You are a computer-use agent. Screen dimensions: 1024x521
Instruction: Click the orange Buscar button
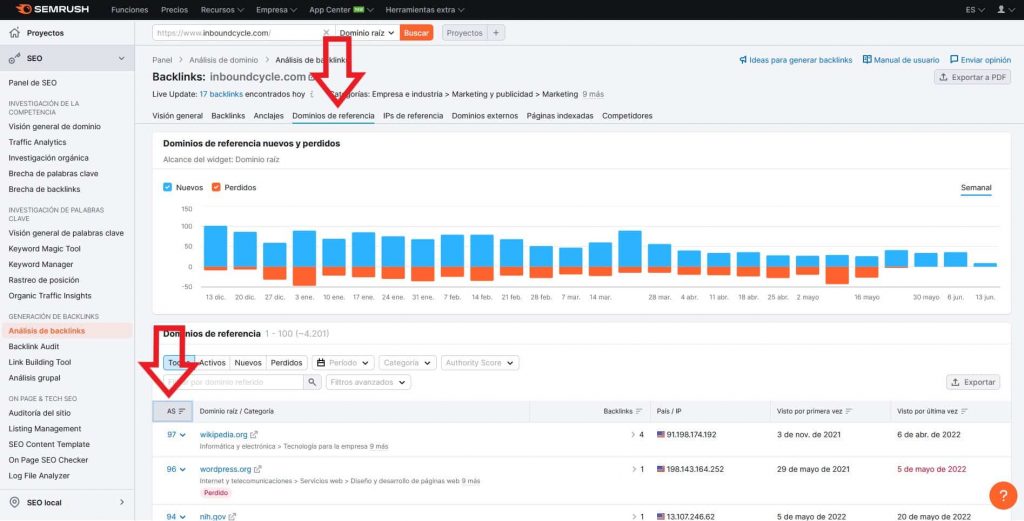pyautogui.click(x=416, y=33)
